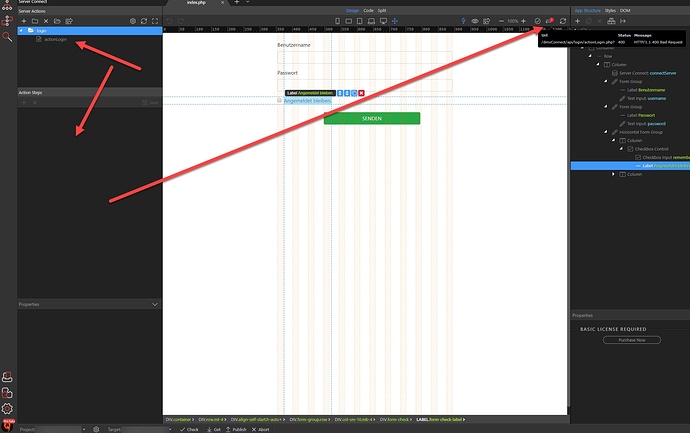Toggle the eye preview visibility icon

[475, 21]
